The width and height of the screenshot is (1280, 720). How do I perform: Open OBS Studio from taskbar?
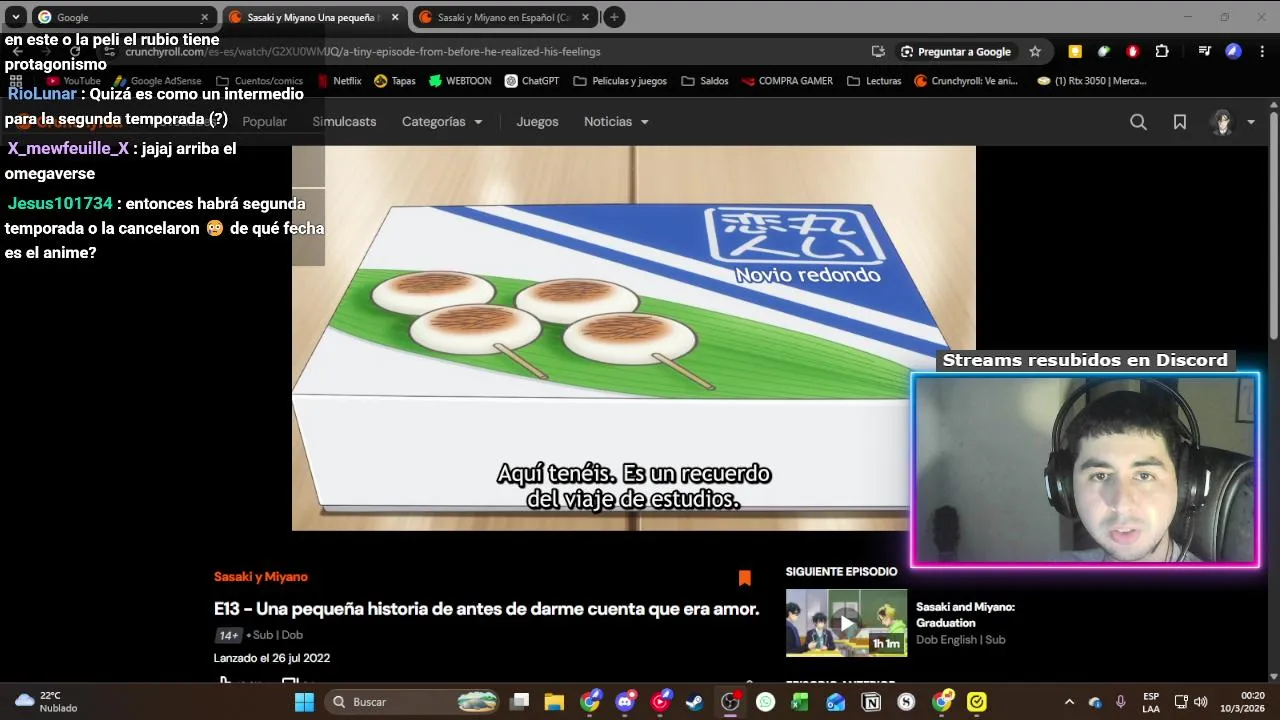coord(730,702)
